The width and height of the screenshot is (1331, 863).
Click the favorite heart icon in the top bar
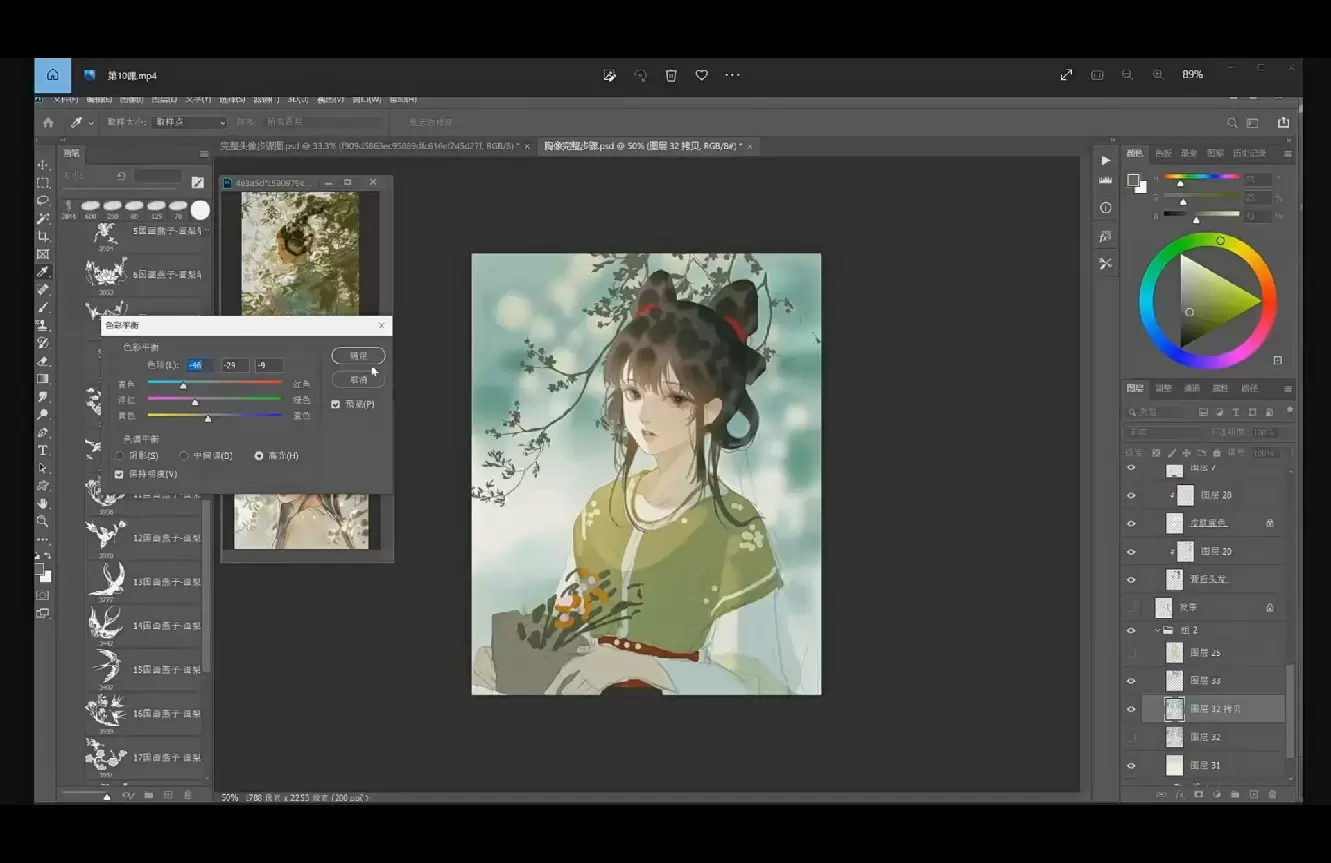(702, 75)
